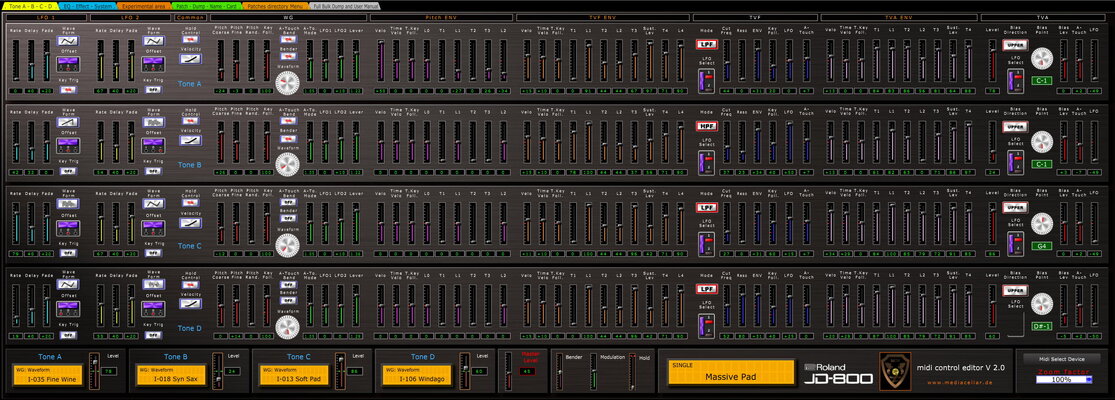Click Tone B LFO 2 Wave Form button

tap(154, 121)
